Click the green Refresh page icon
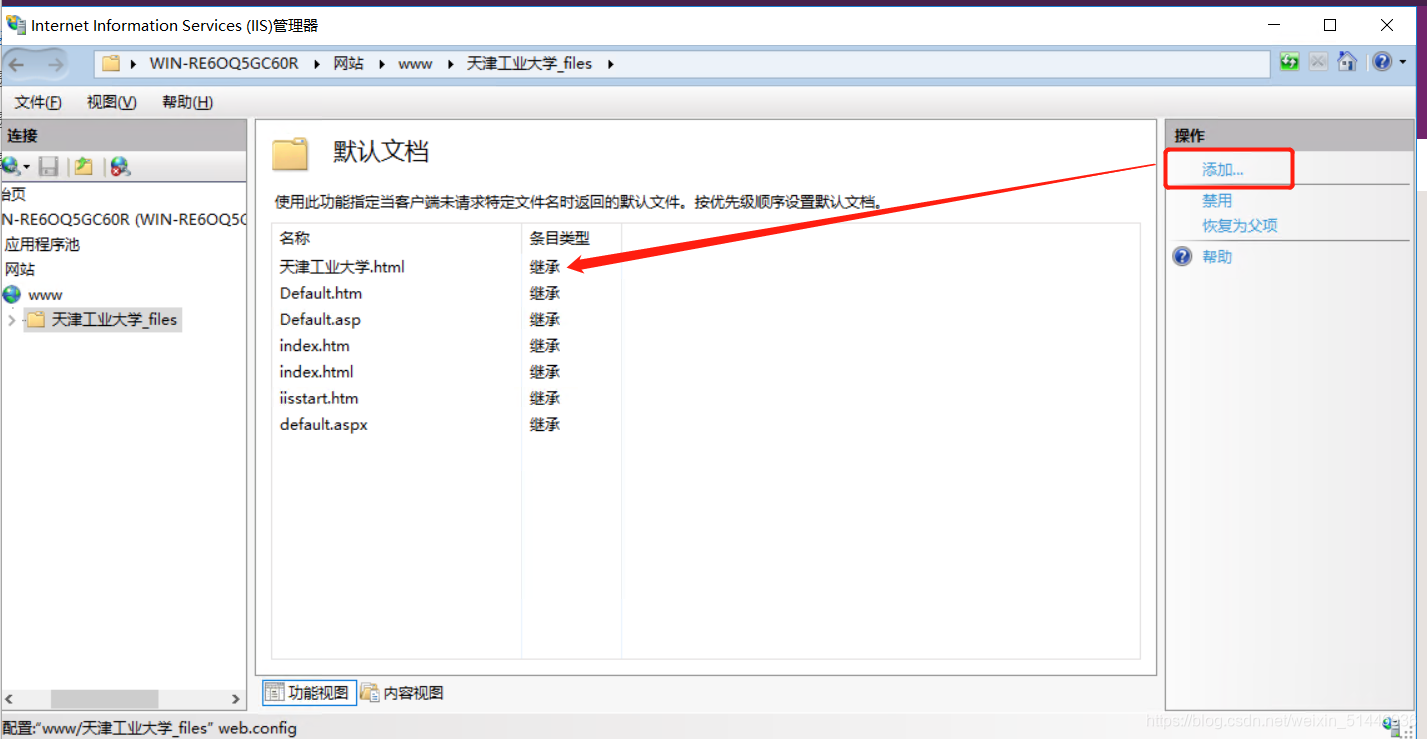This screenshot has height=739, width=1427. 1290,62
